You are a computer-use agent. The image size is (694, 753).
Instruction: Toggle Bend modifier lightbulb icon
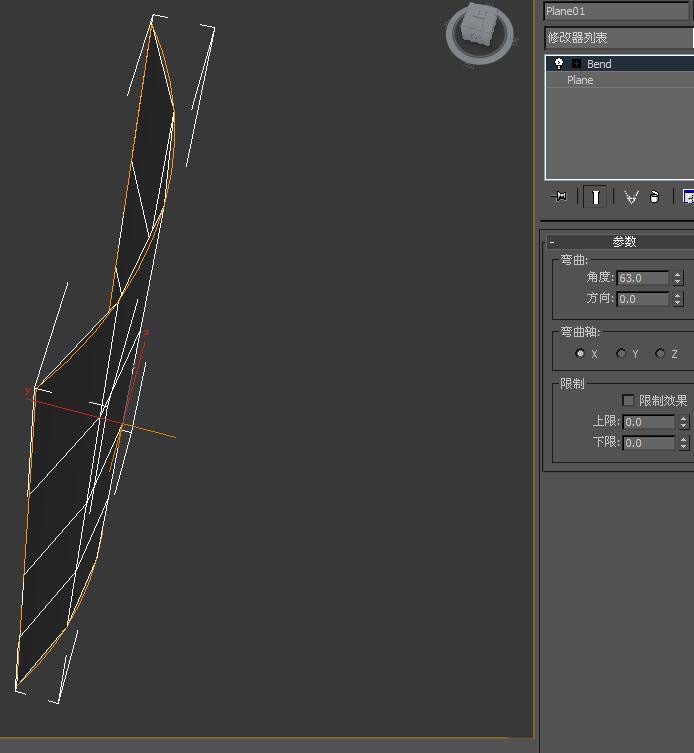coord(559,63)
